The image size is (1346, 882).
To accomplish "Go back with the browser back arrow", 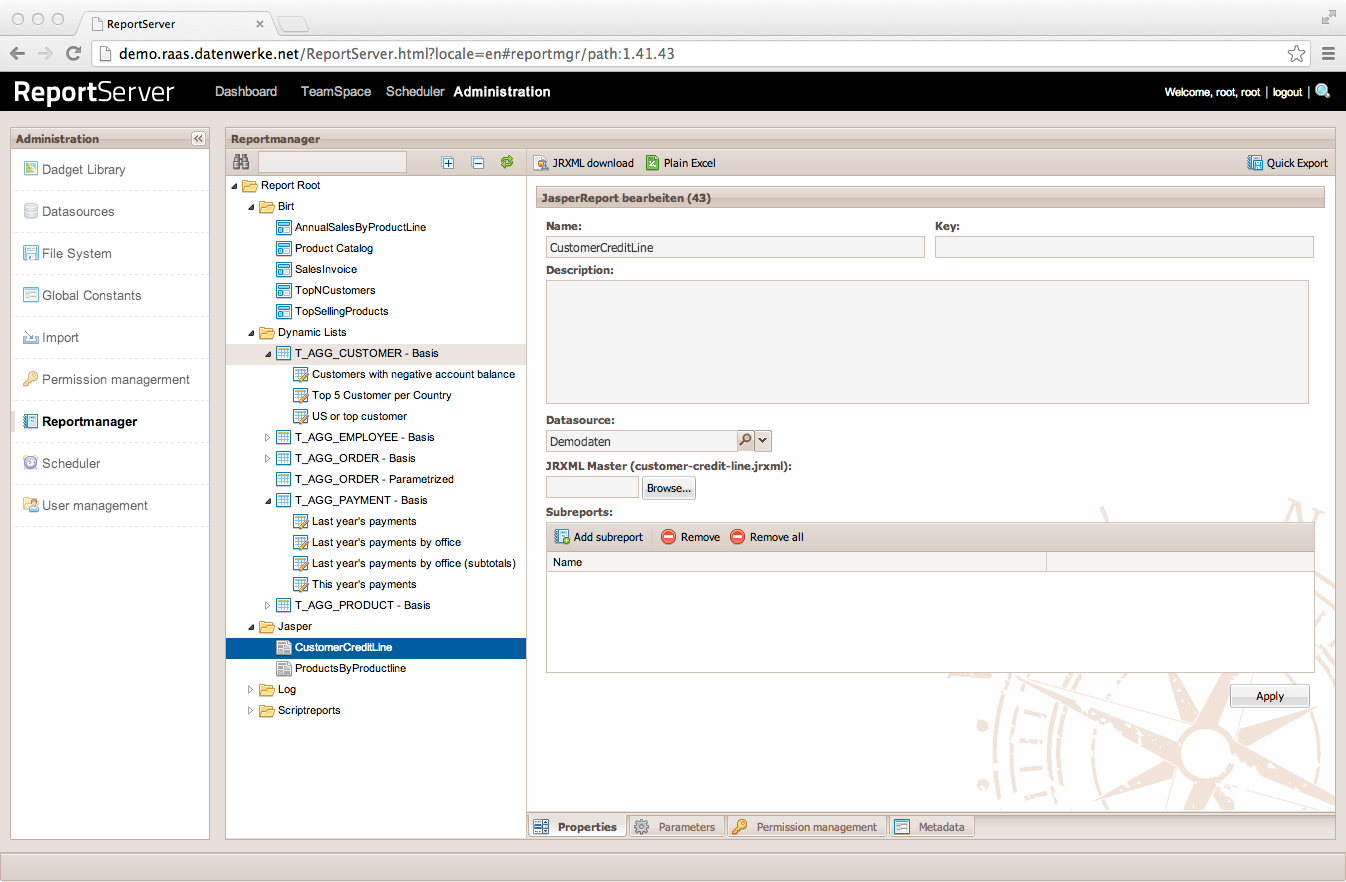I will coord(18,53).
